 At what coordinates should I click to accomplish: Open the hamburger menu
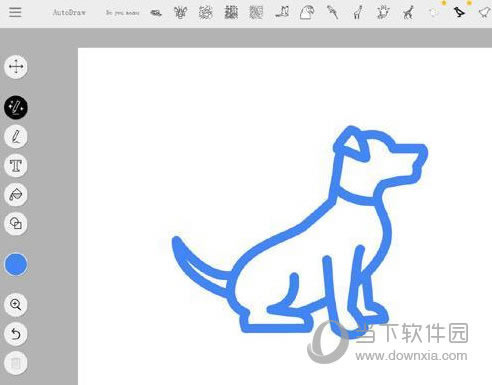point(15,12)
